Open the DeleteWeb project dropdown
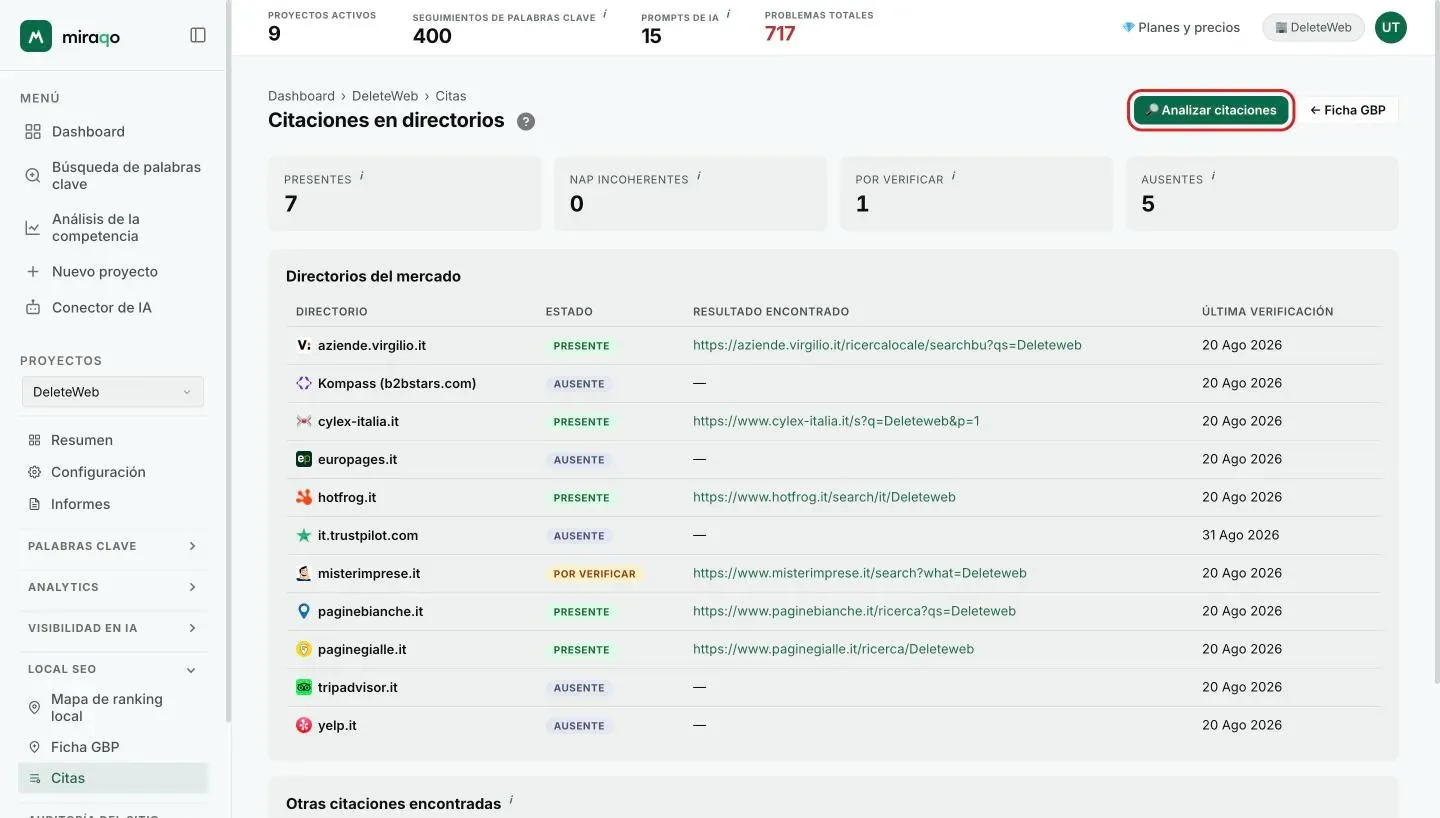The width and height of the screenshot is (1440, 818). coord(113,392)
